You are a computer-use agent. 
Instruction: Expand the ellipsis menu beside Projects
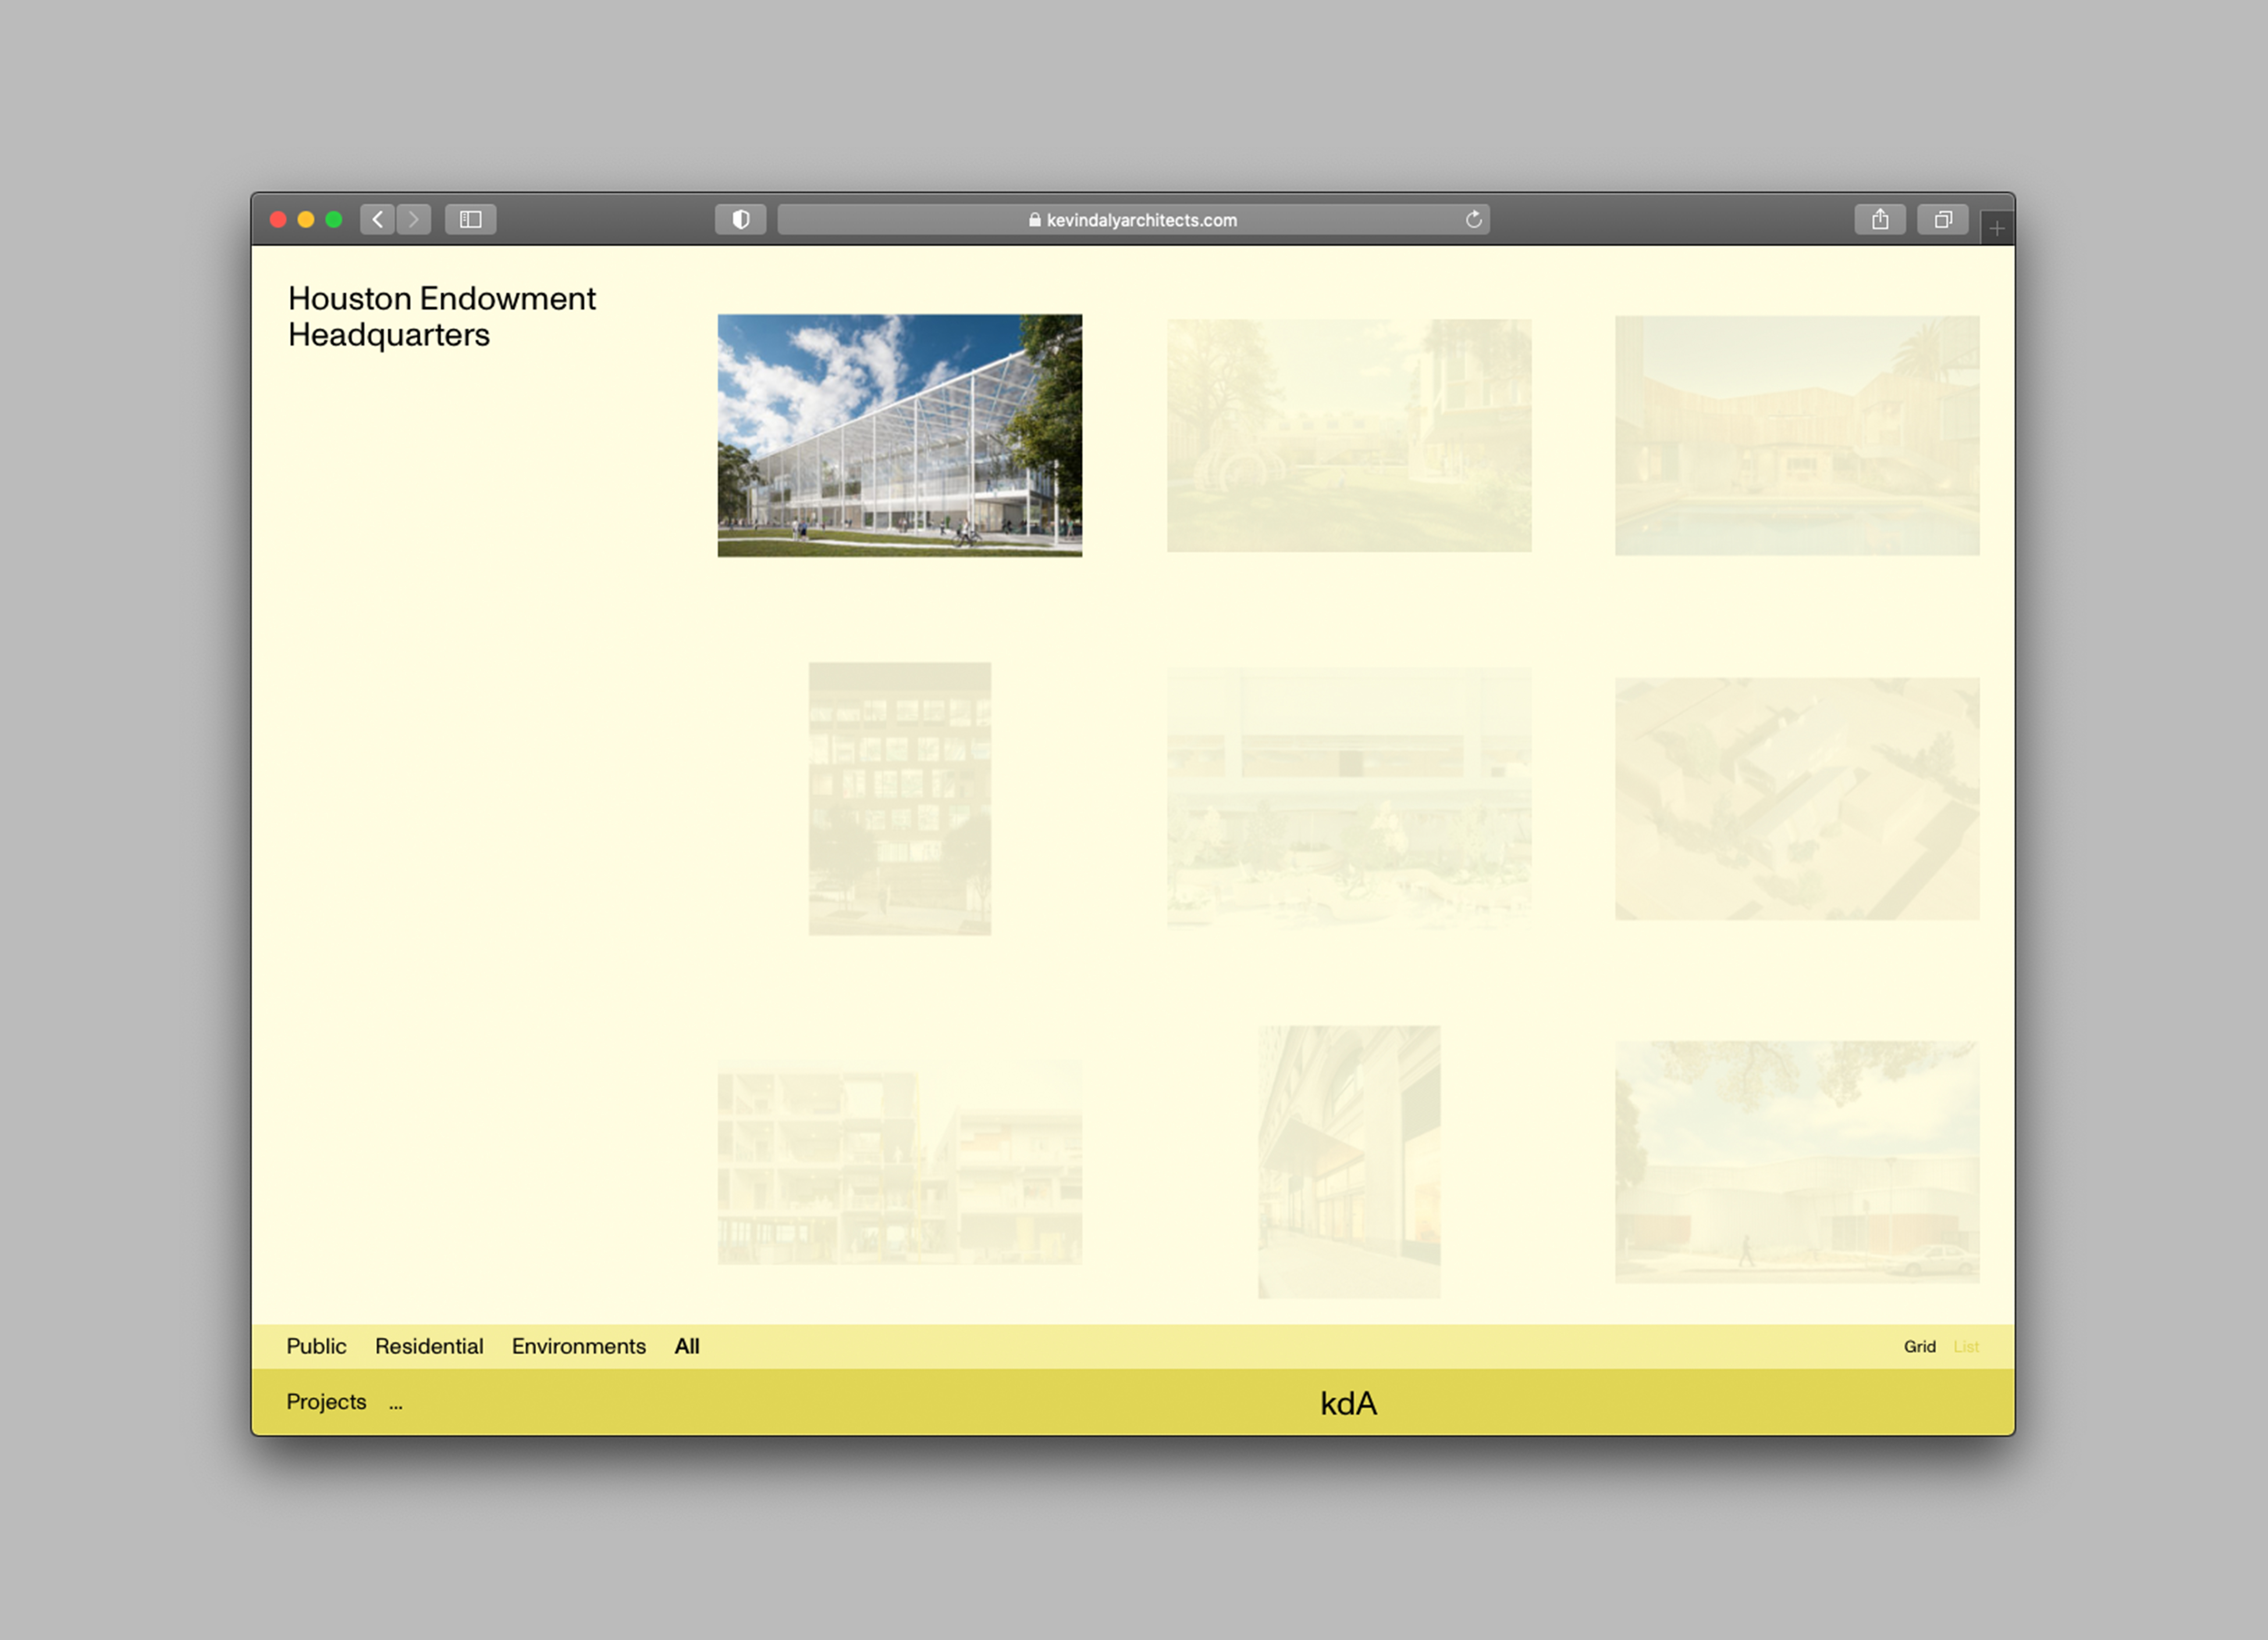click(396, 1403)
